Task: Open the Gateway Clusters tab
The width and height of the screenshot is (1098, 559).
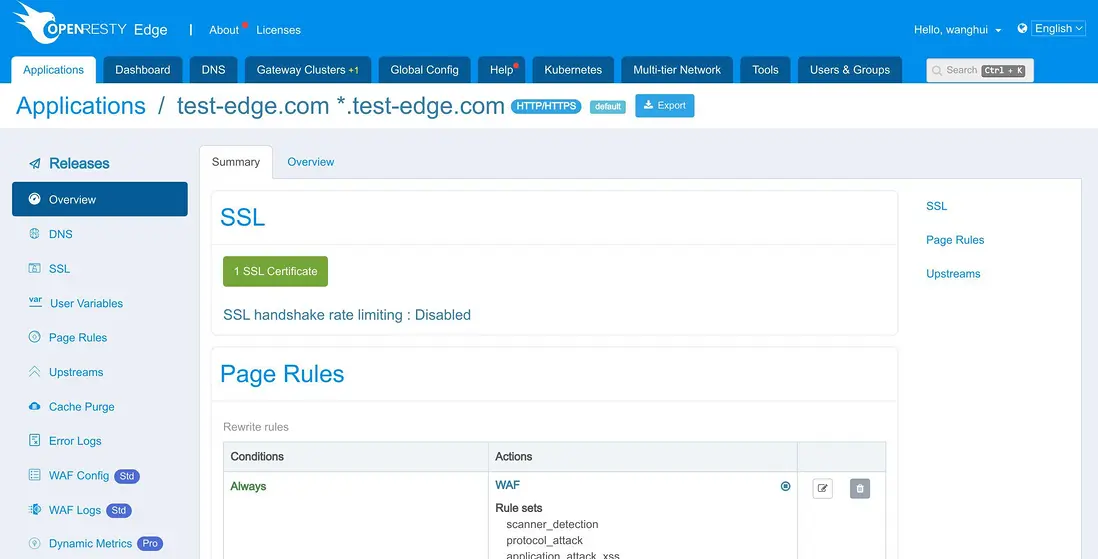Action: click(307, 70)
